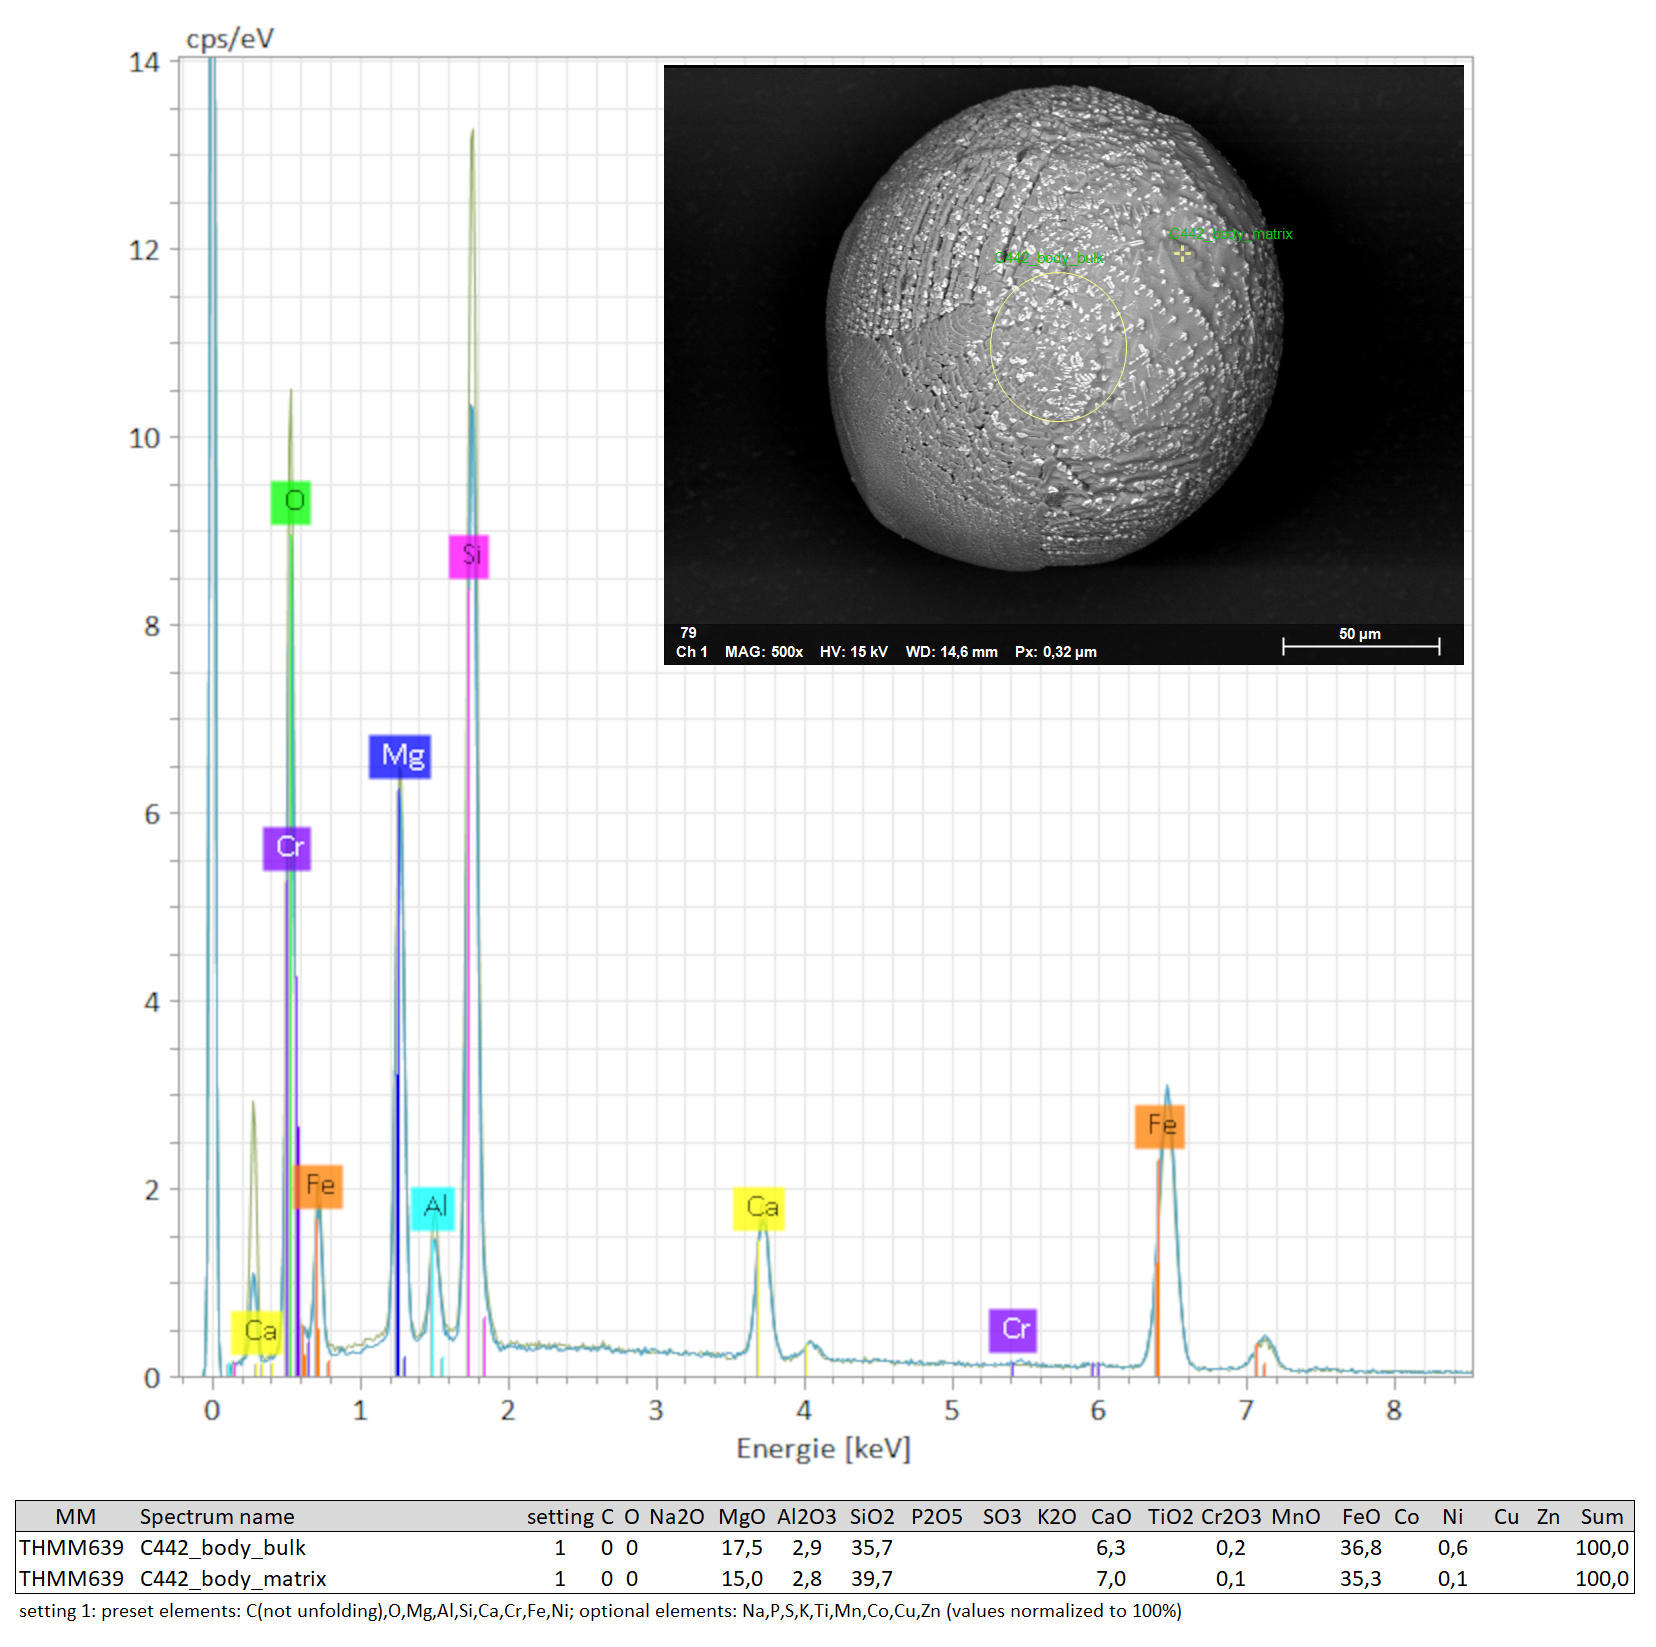Select C442_body_matrix in the spectrum table

(x=233, y=1579)
